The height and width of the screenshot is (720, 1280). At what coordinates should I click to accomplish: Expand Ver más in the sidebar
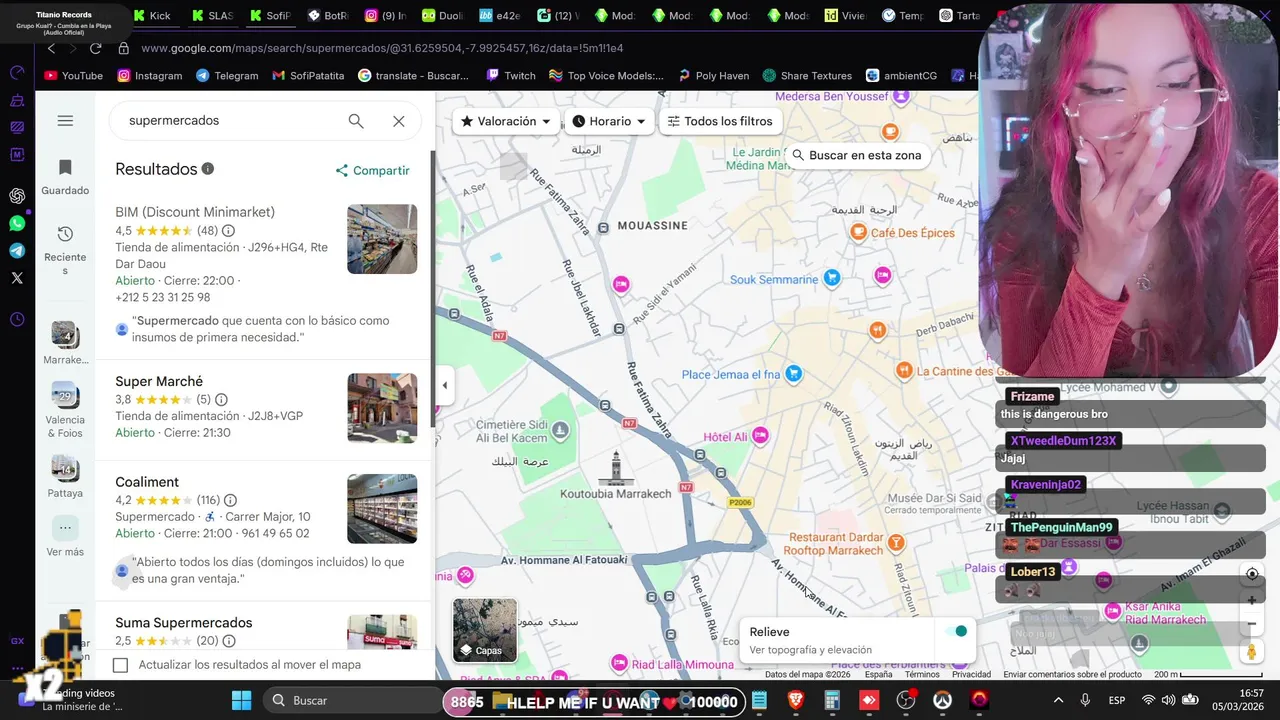tap(65, 537)
